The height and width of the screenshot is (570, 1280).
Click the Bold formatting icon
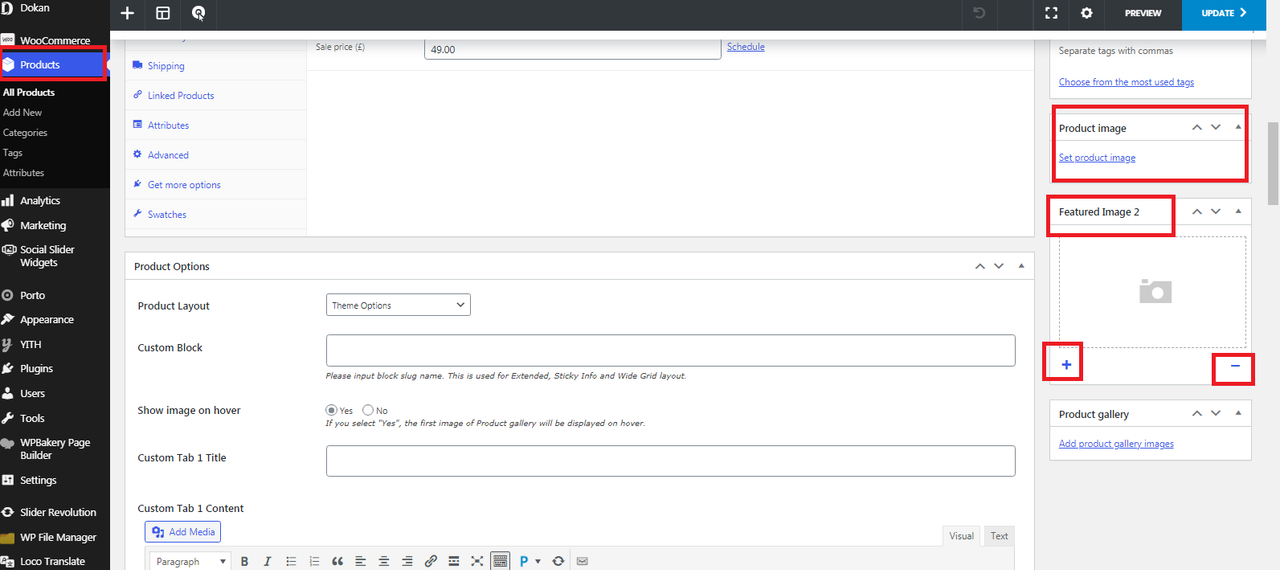tap(244, 561)
